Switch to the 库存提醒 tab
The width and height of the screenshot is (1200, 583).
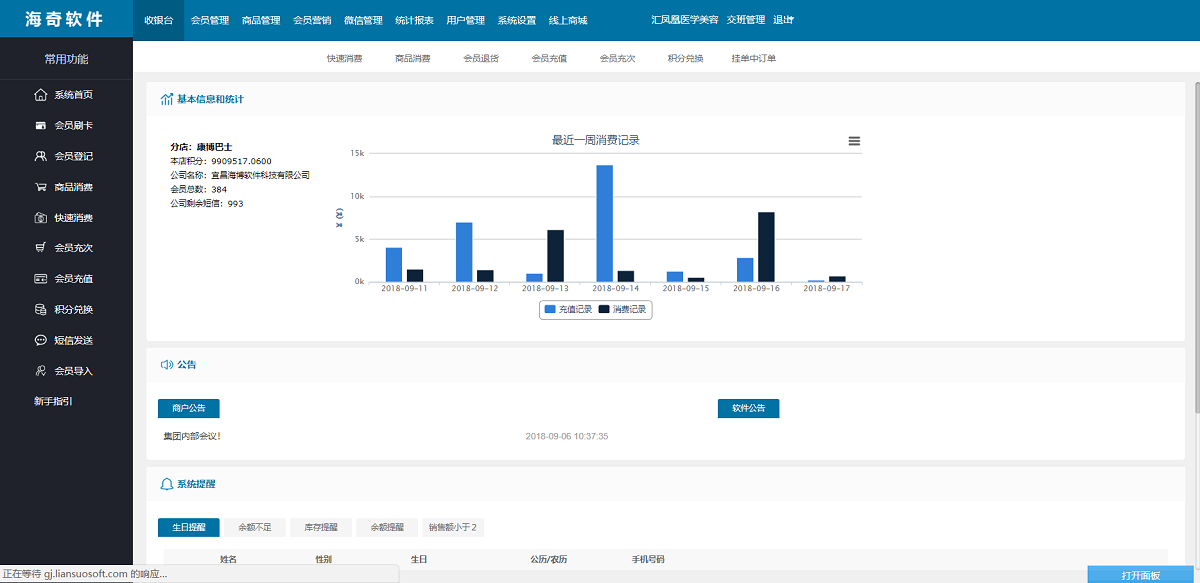click(322, 527)
